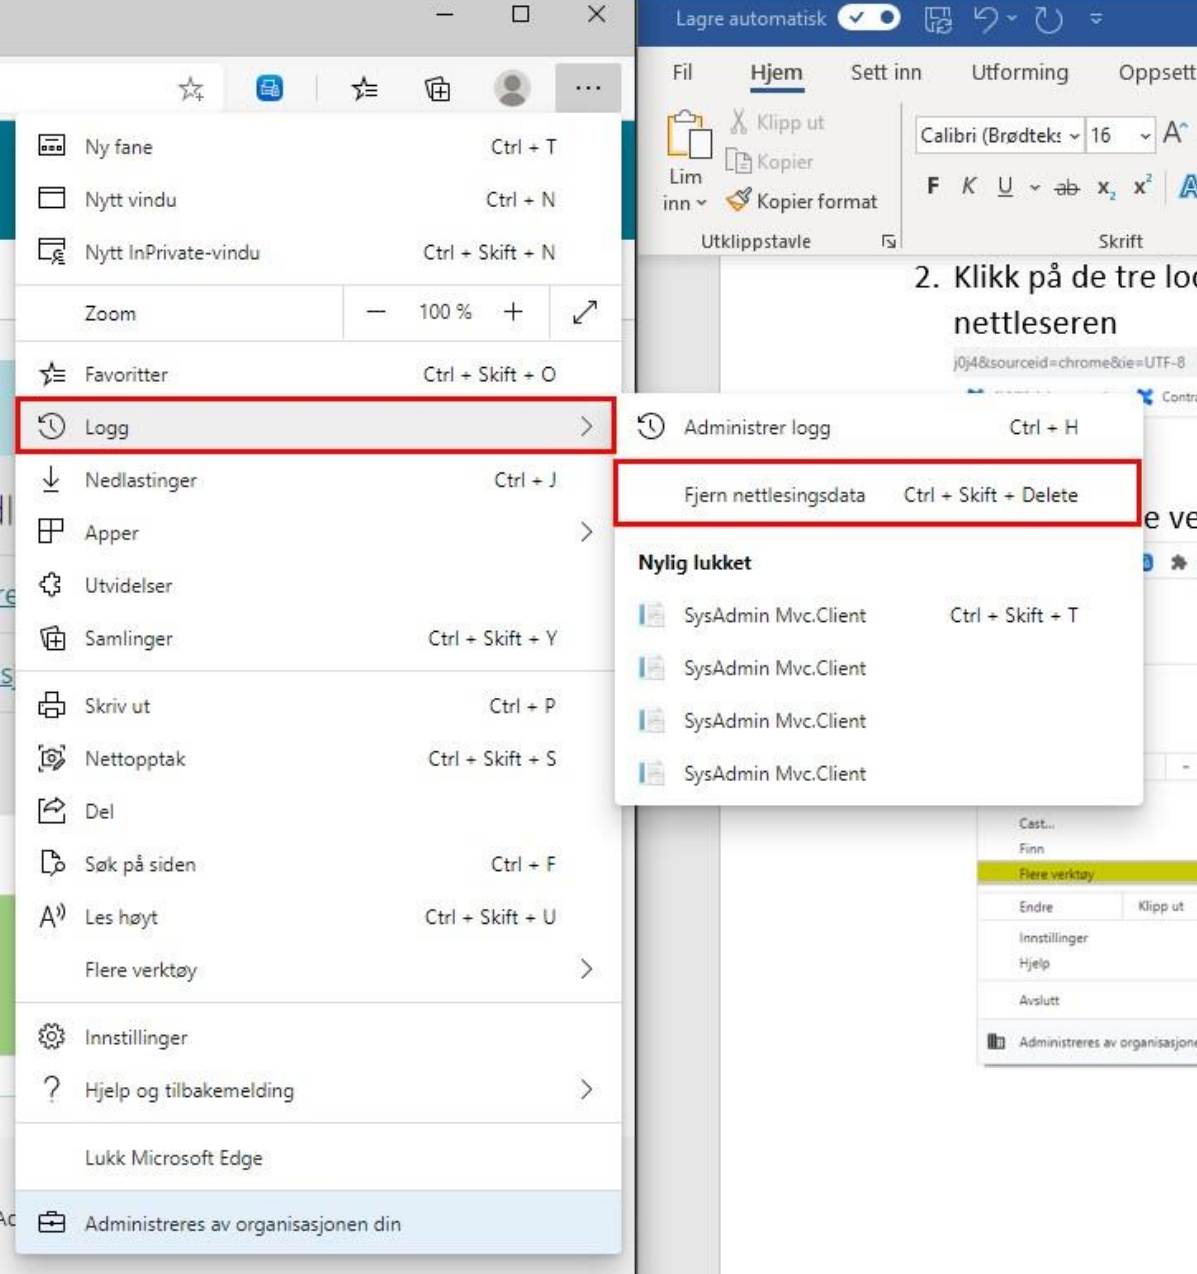1197x1274 pixels.
Task: Toggle strikethrough ab button
Action: click(x=1067, y=187)
